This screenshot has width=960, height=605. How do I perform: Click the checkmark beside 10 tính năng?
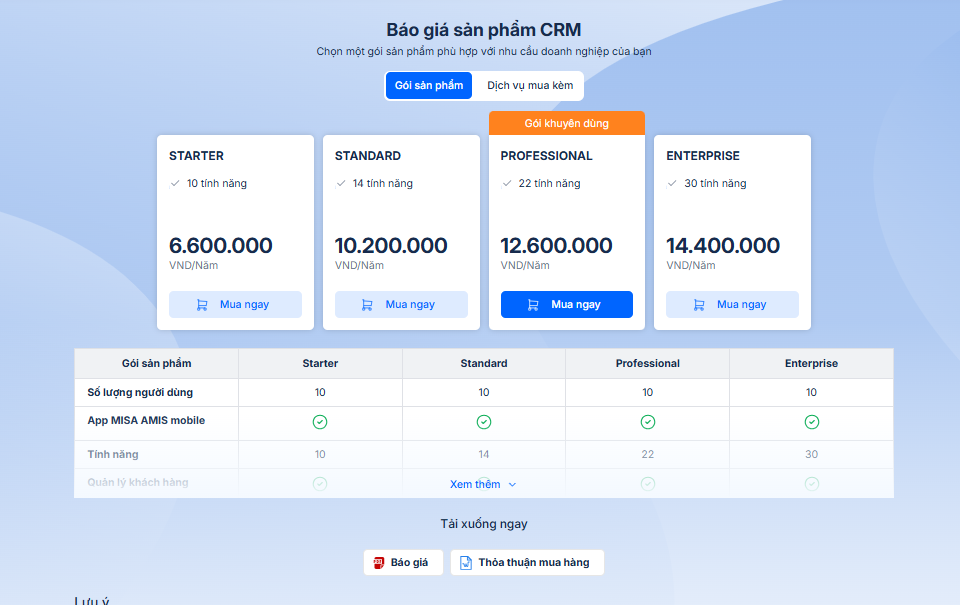[175, 183]
